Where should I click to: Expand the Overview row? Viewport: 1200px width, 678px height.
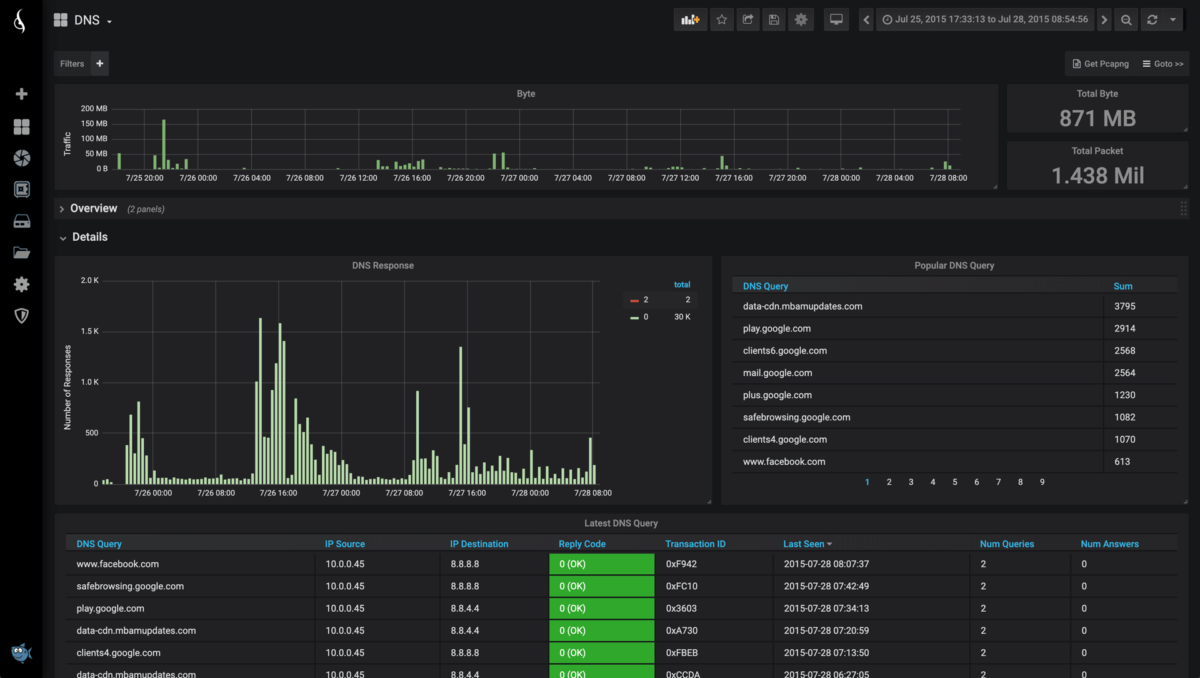point(93,209)
